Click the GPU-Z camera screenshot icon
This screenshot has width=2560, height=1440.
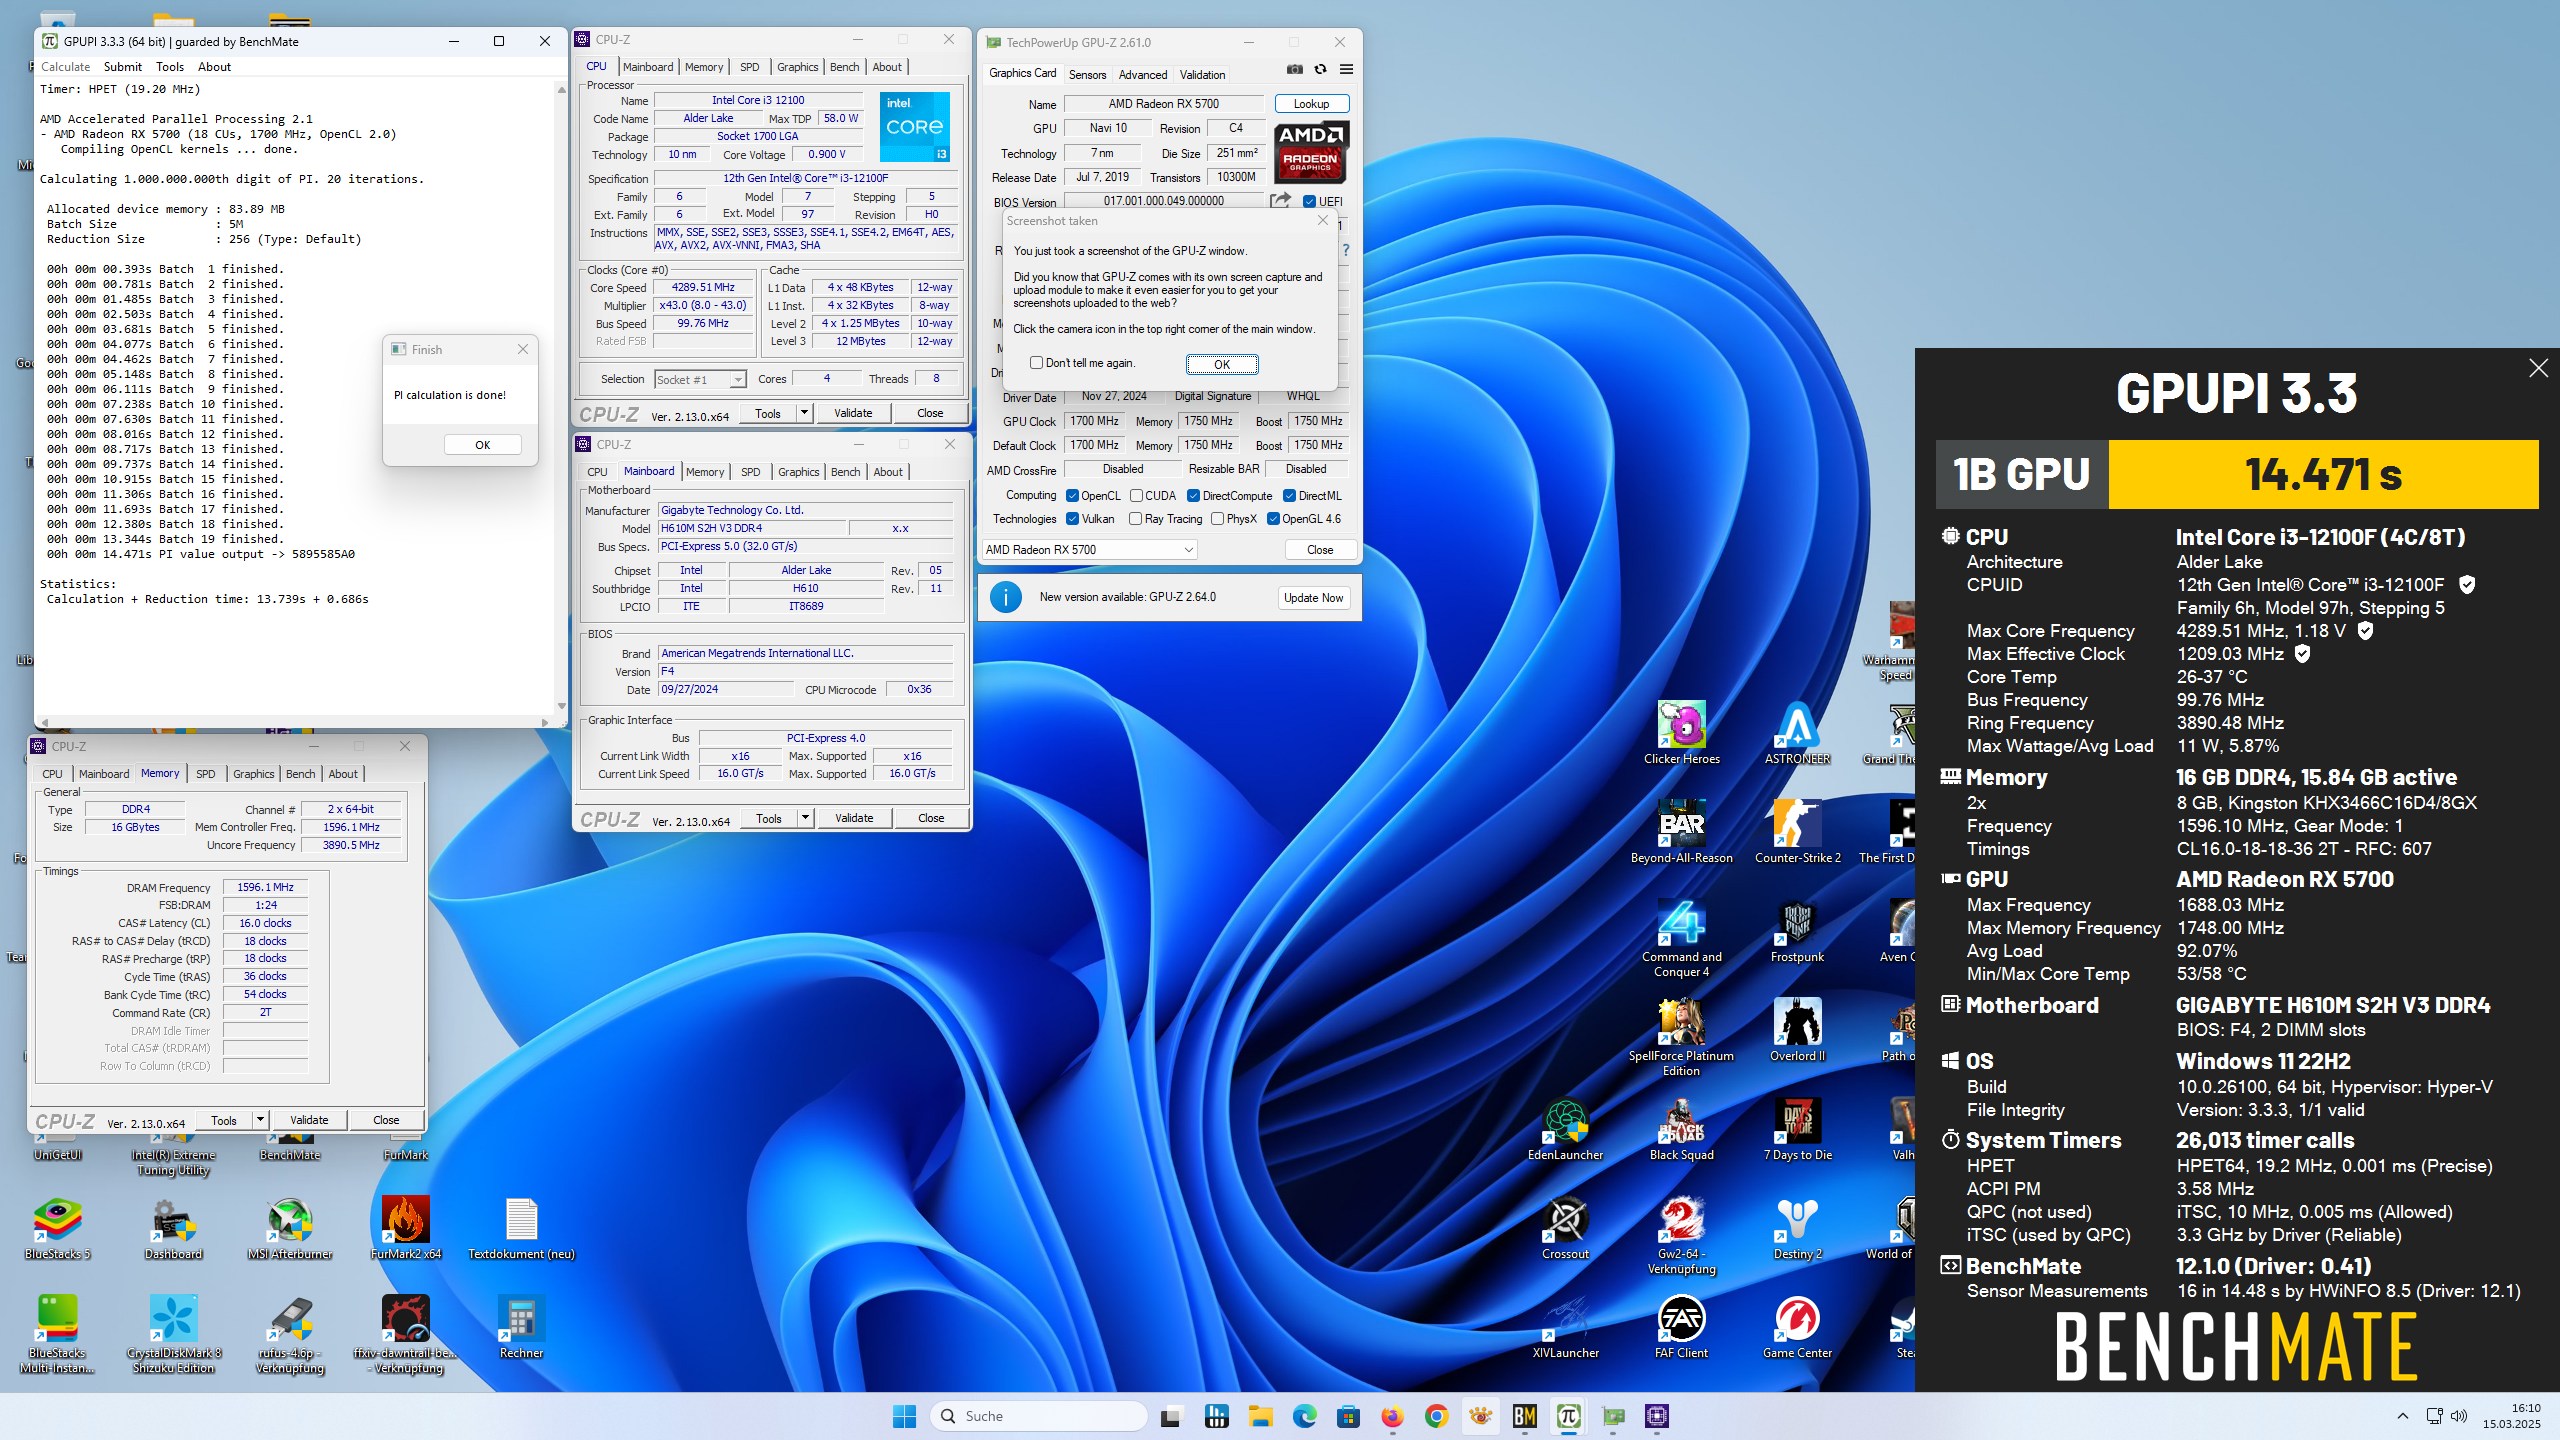[x=1294, y=69]
